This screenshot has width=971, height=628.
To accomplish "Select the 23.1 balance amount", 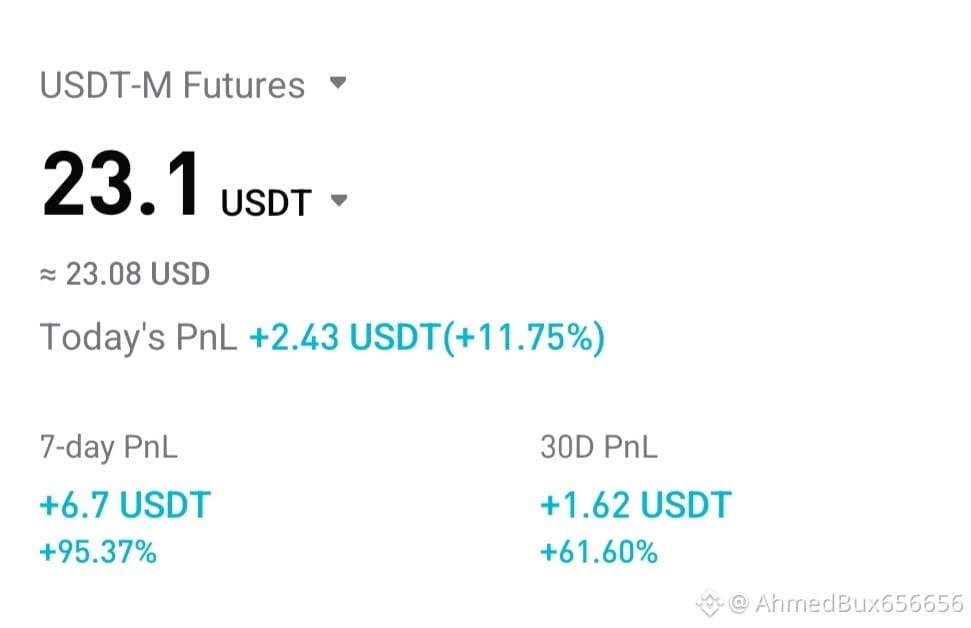I will click(121, 185).
